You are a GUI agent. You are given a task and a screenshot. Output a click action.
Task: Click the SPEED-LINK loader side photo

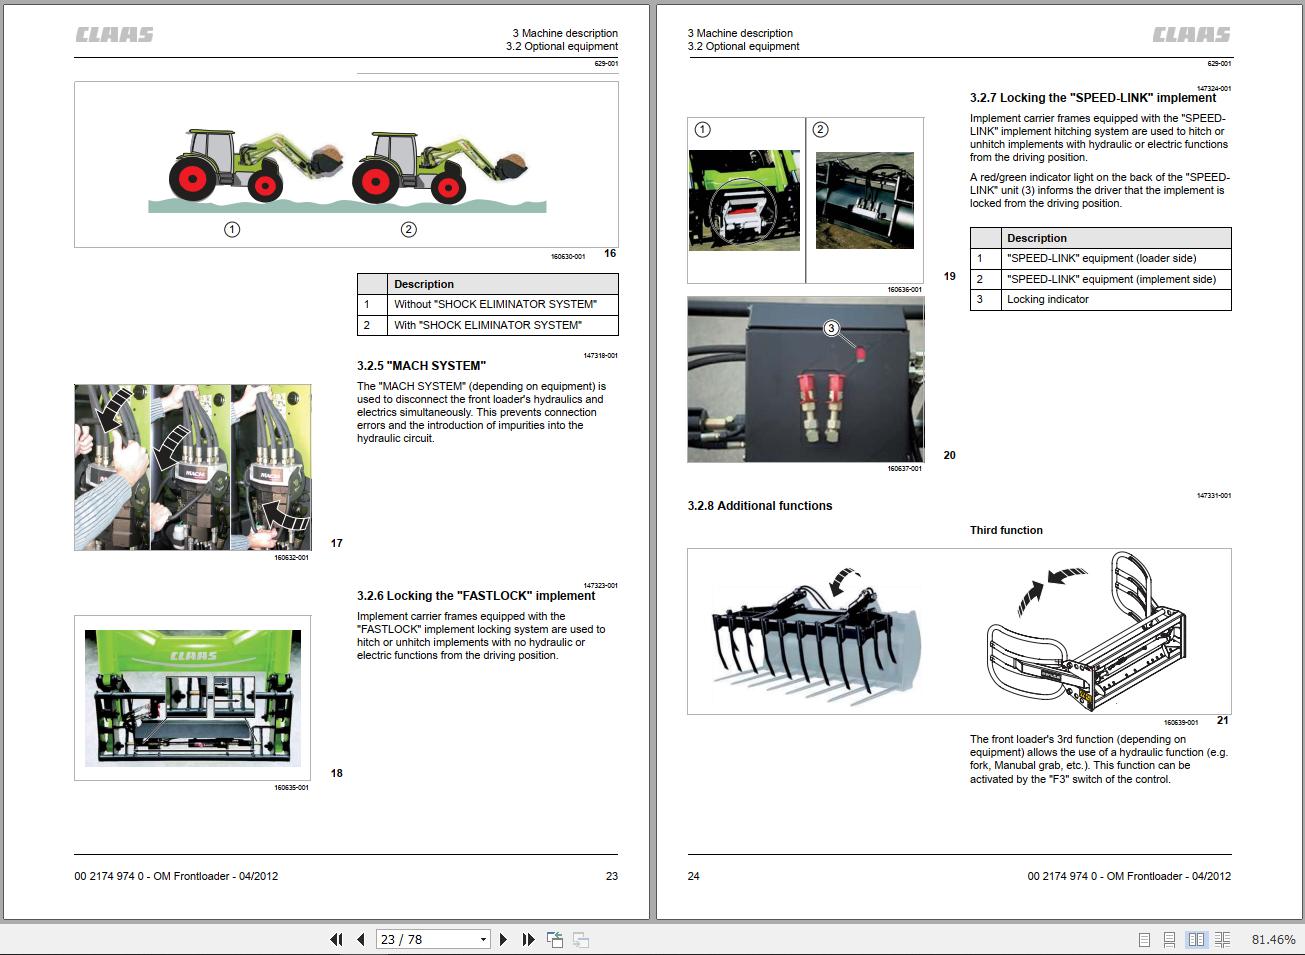pos(744,200)
